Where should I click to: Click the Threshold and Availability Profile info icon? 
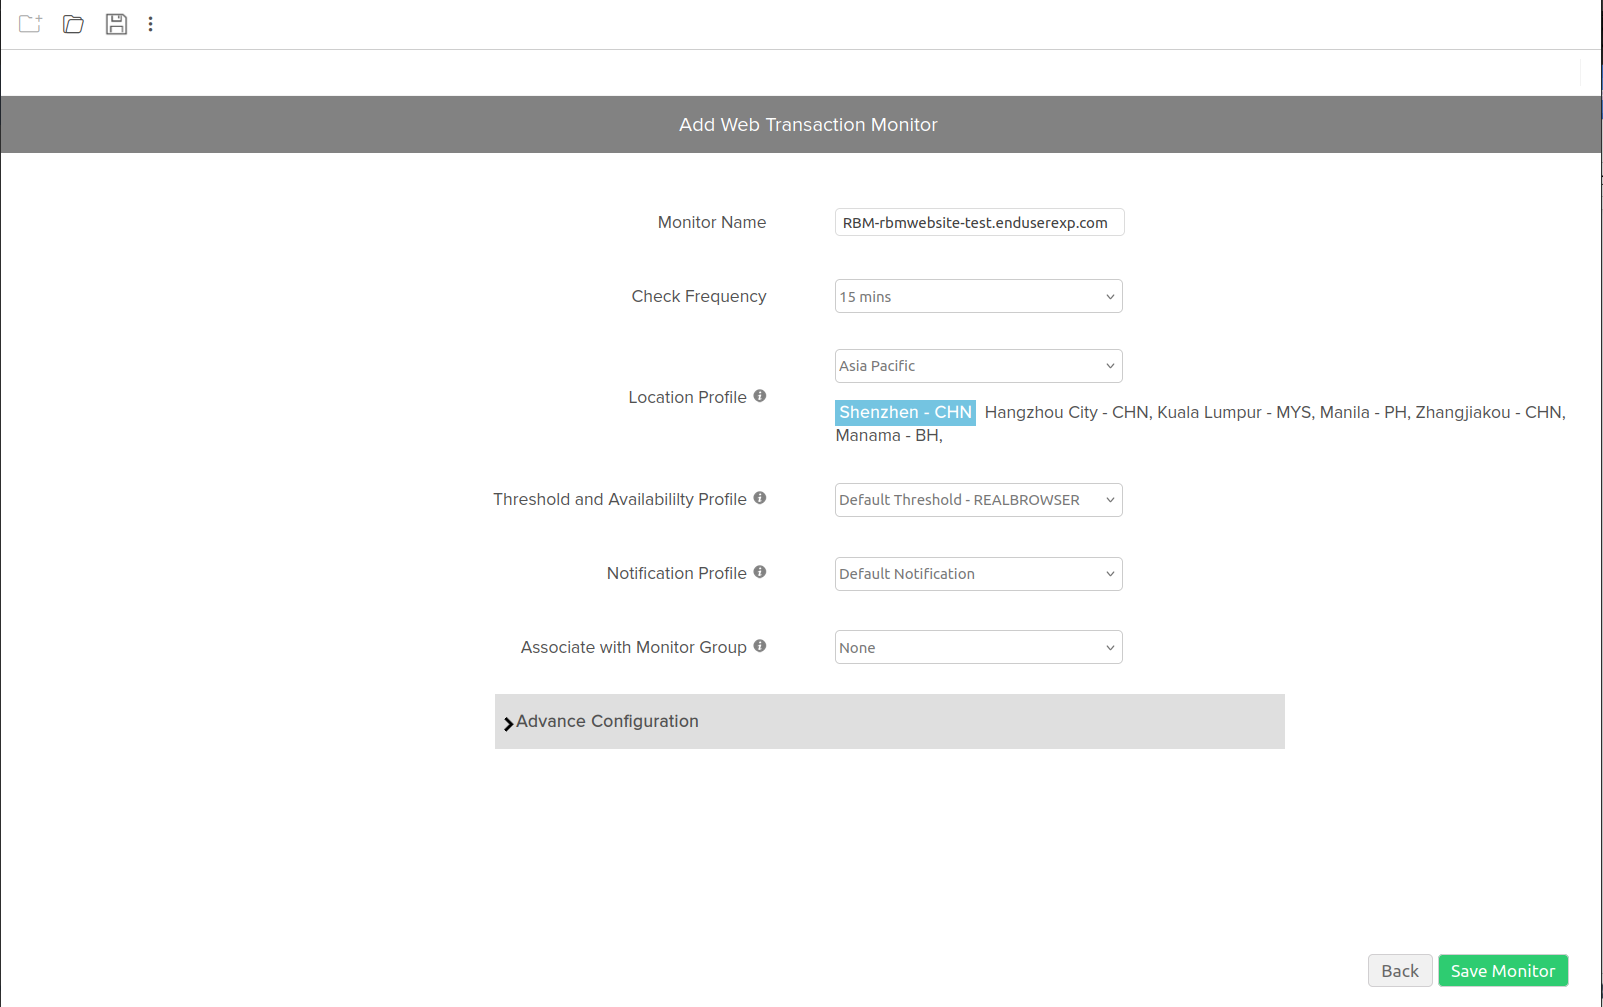pyautogui.click(x=760, y=497)
